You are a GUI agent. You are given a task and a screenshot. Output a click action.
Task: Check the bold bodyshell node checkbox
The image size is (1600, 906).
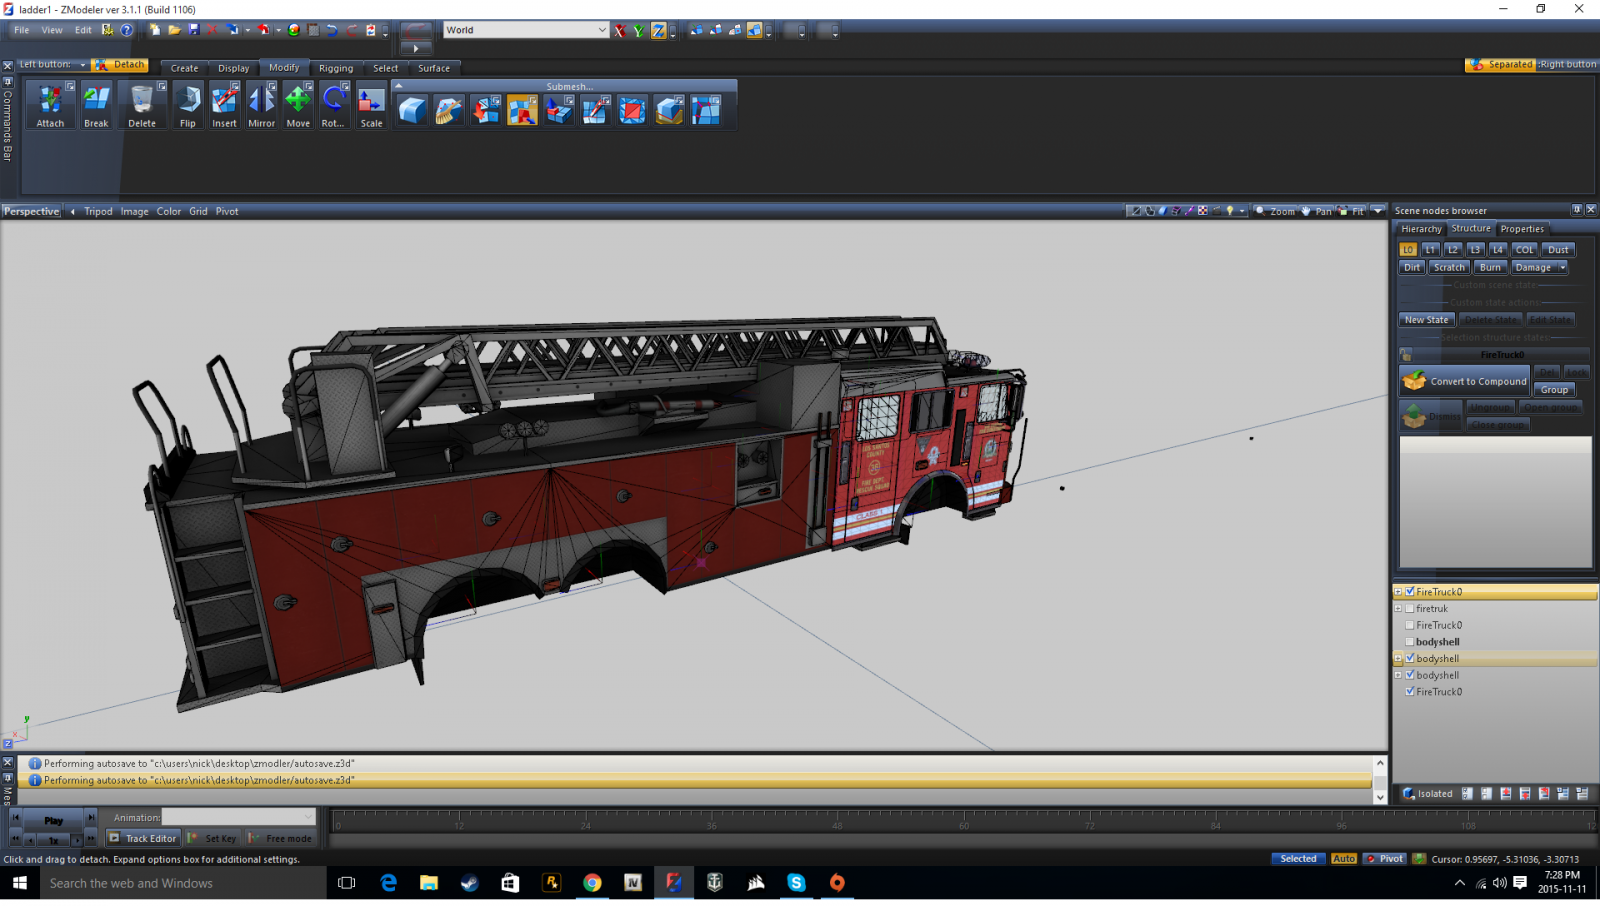point(1410,642)
